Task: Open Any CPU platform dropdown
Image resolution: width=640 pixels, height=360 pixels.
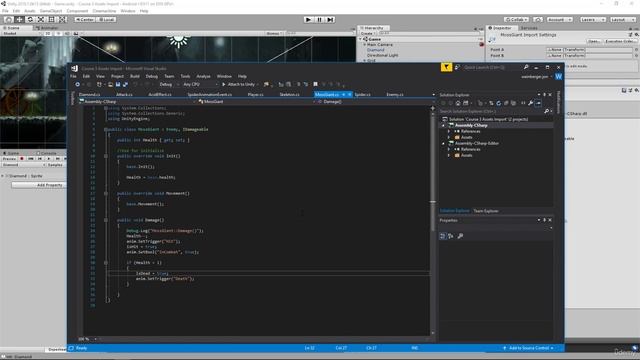Action: click(x=200, y=84)
